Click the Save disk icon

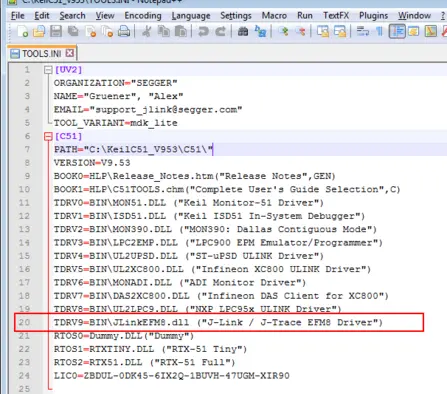[56, 32]
